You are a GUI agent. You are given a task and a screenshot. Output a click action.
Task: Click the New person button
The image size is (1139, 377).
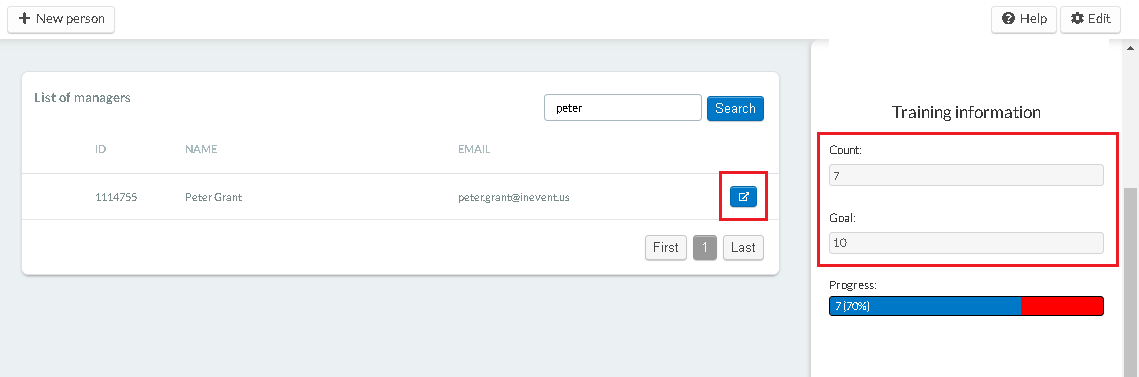pos(61,19)
